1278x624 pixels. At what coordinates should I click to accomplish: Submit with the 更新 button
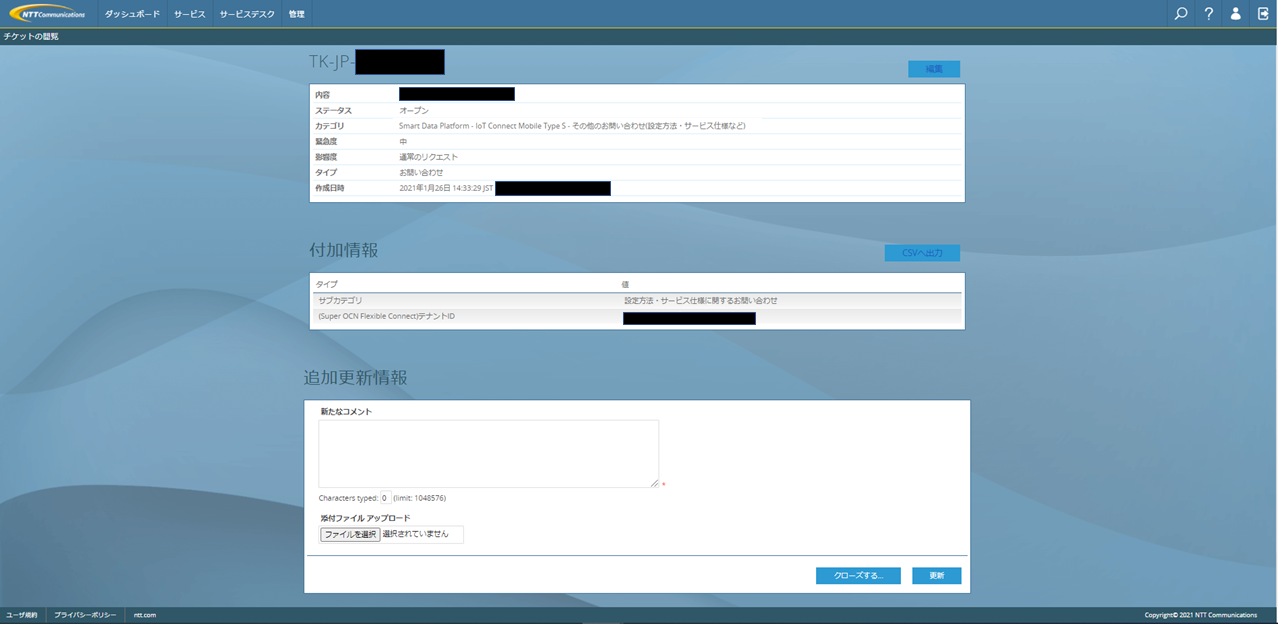click(x=936, y=576)
